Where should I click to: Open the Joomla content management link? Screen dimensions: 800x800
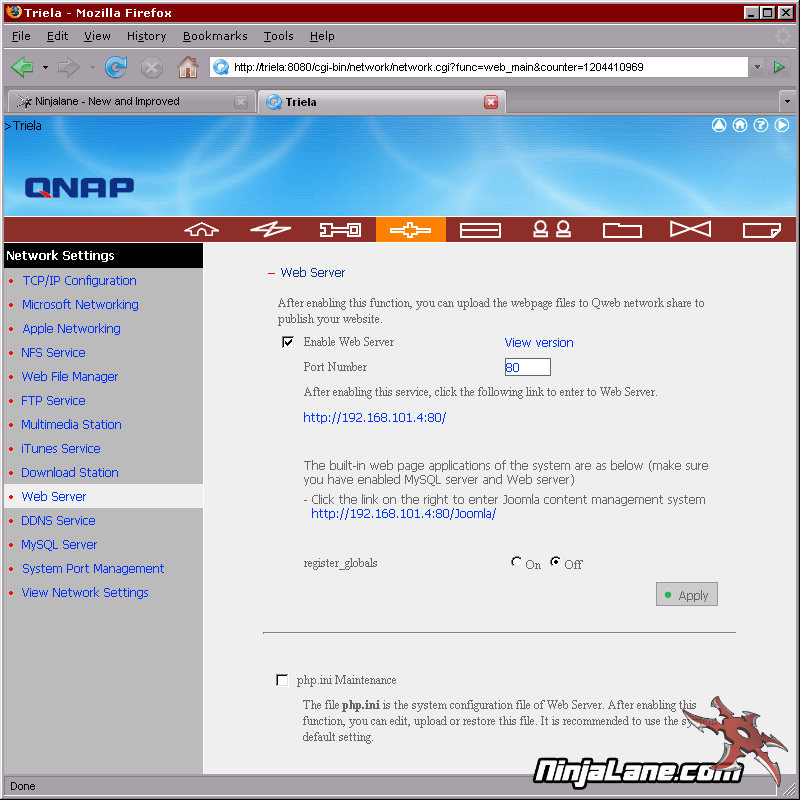click(403, 514)
